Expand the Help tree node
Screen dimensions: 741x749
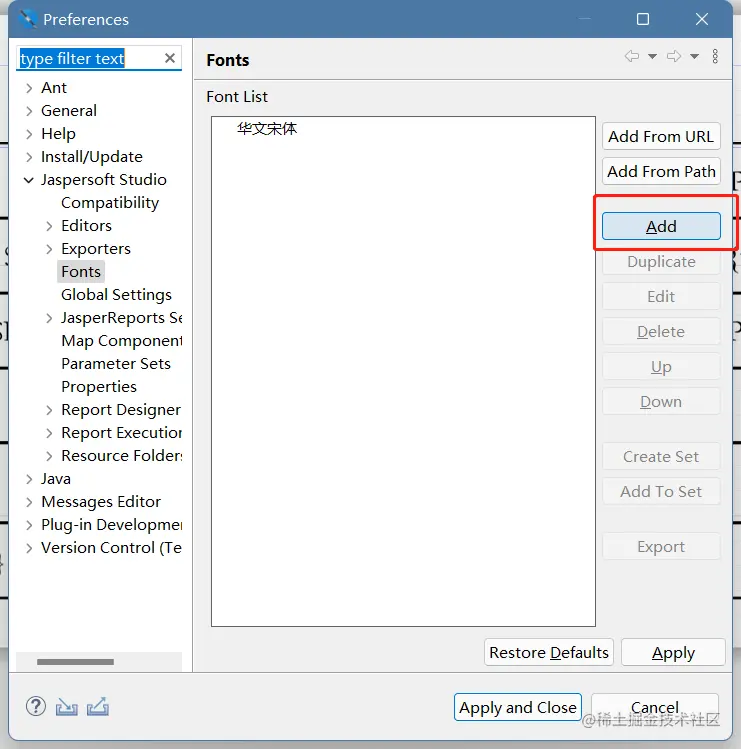(29, 134)
